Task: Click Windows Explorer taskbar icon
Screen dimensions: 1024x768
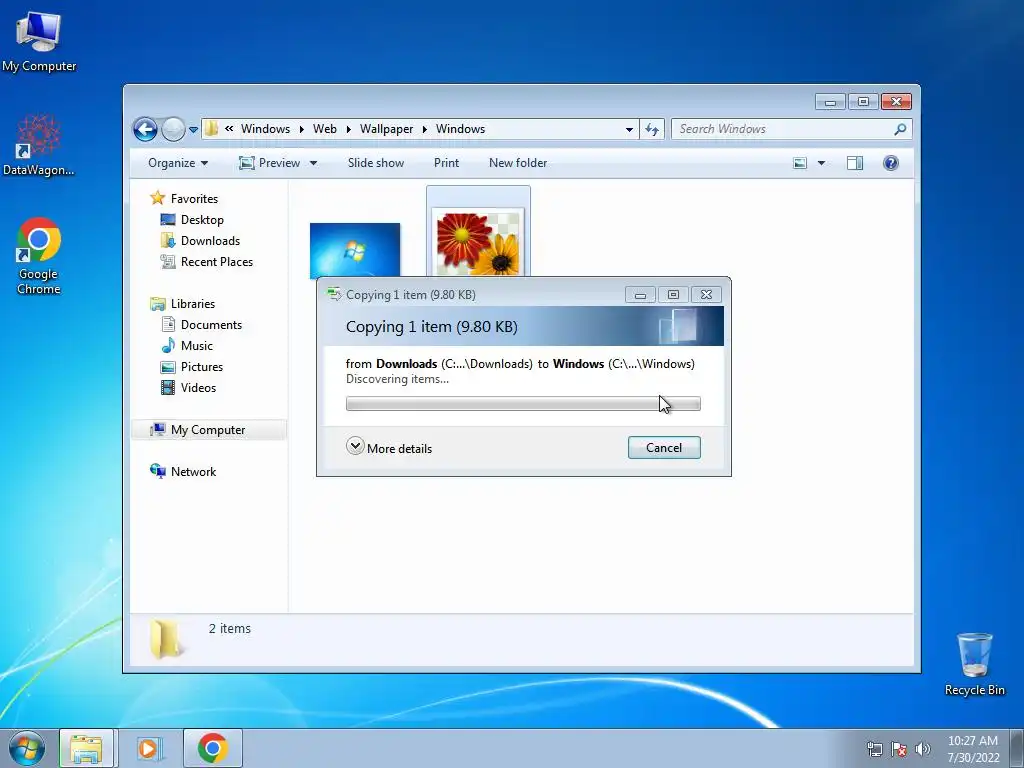Action: 86,748
